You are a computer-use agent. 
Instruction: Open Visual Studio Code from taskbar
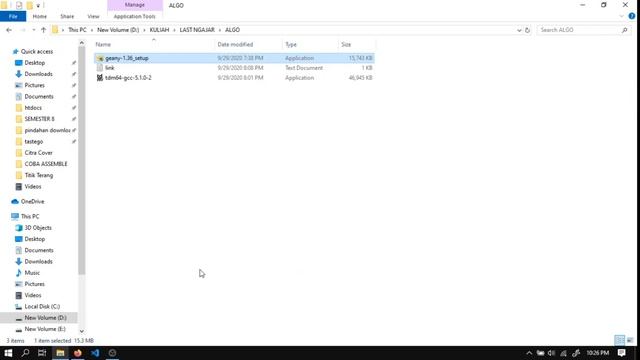click(x=95, y=353)
